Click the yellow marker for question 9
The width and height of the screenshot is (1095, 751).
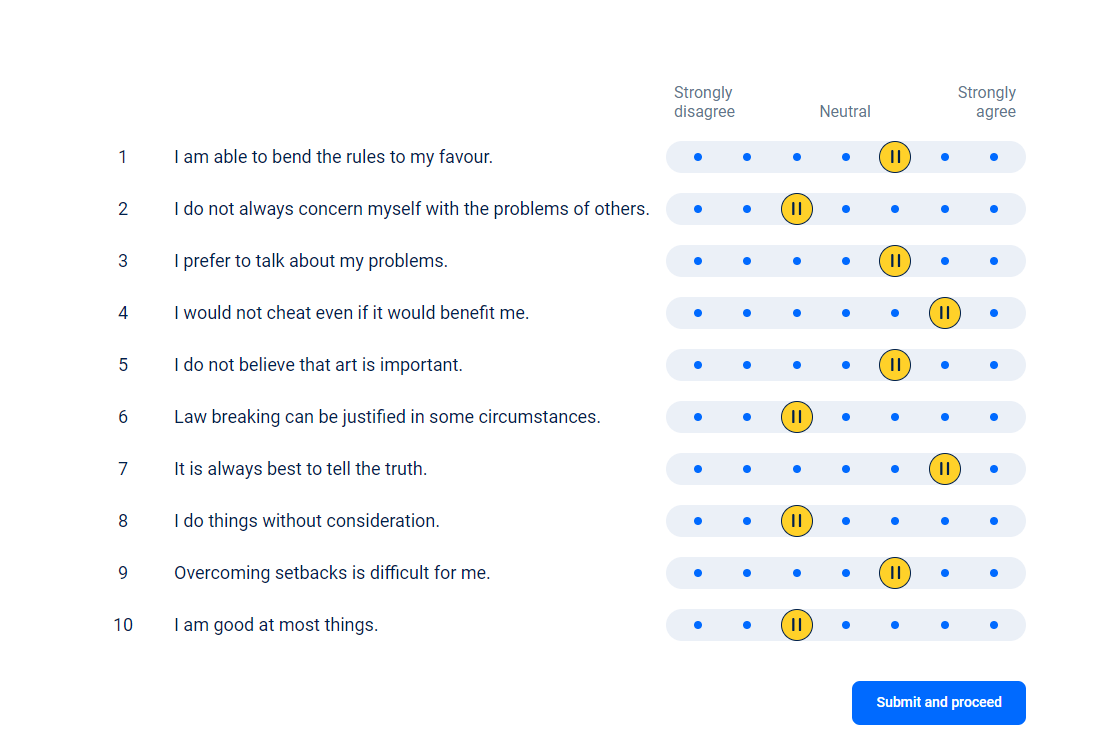[895, 573]
